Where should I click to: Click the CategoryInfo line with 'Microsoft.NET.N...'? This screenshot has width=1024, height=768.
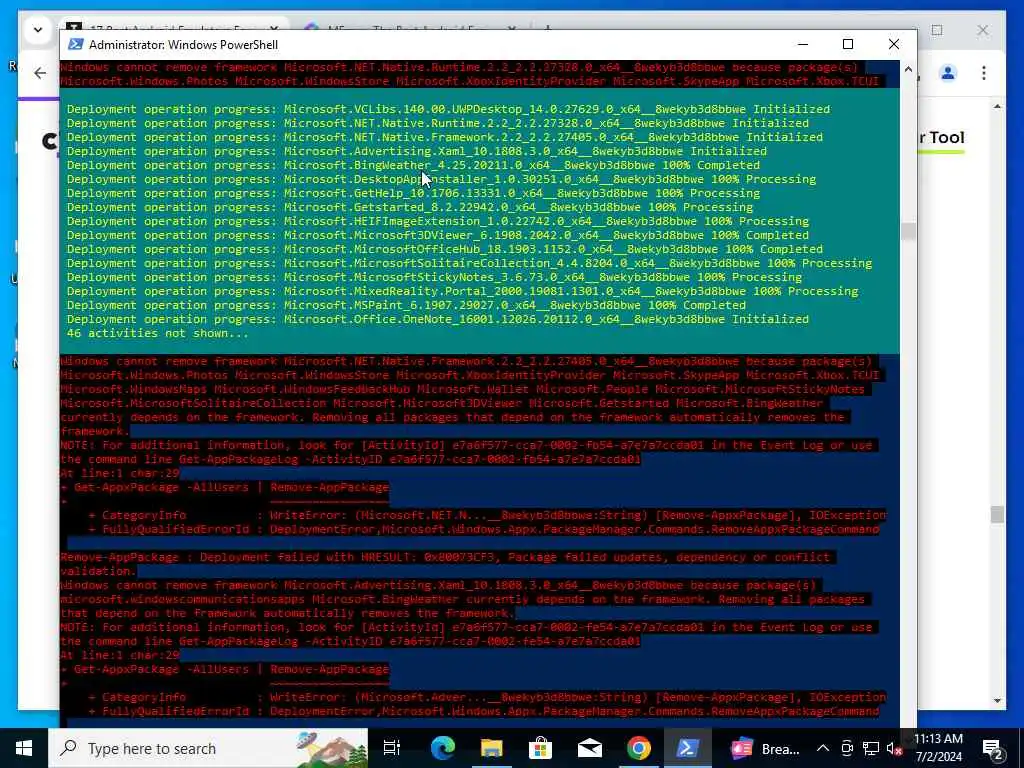pos(487,515)
